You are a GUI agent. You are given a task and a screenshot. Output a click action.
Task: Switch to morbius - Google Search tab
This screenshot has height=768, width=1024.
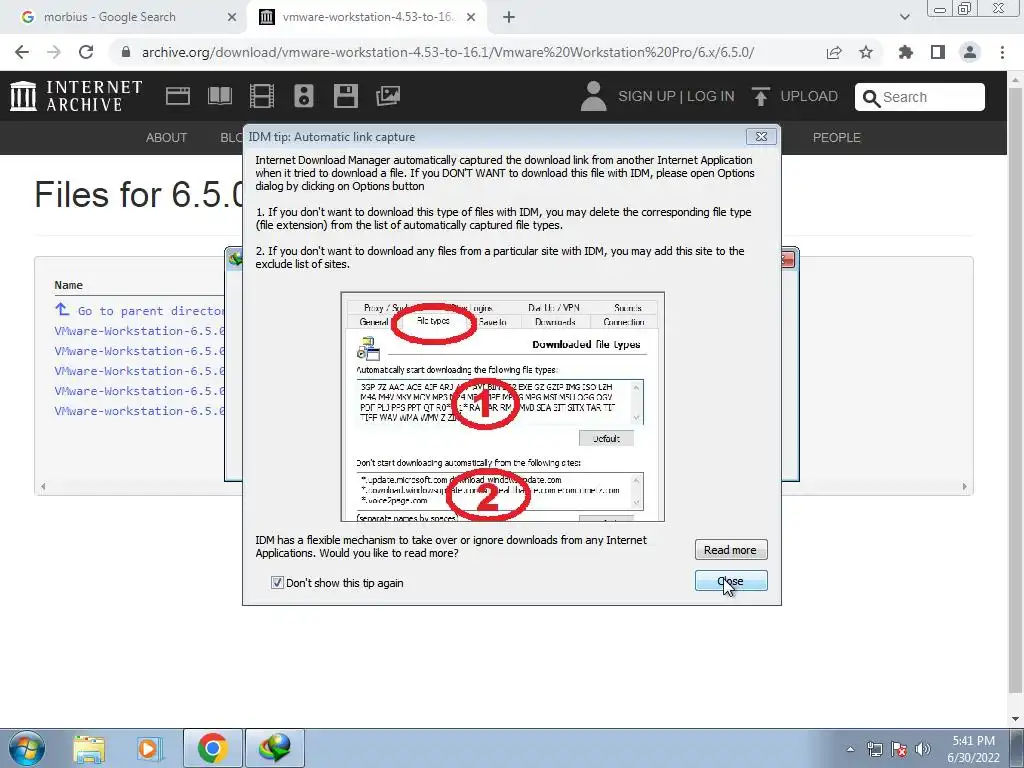coord(124,17)
